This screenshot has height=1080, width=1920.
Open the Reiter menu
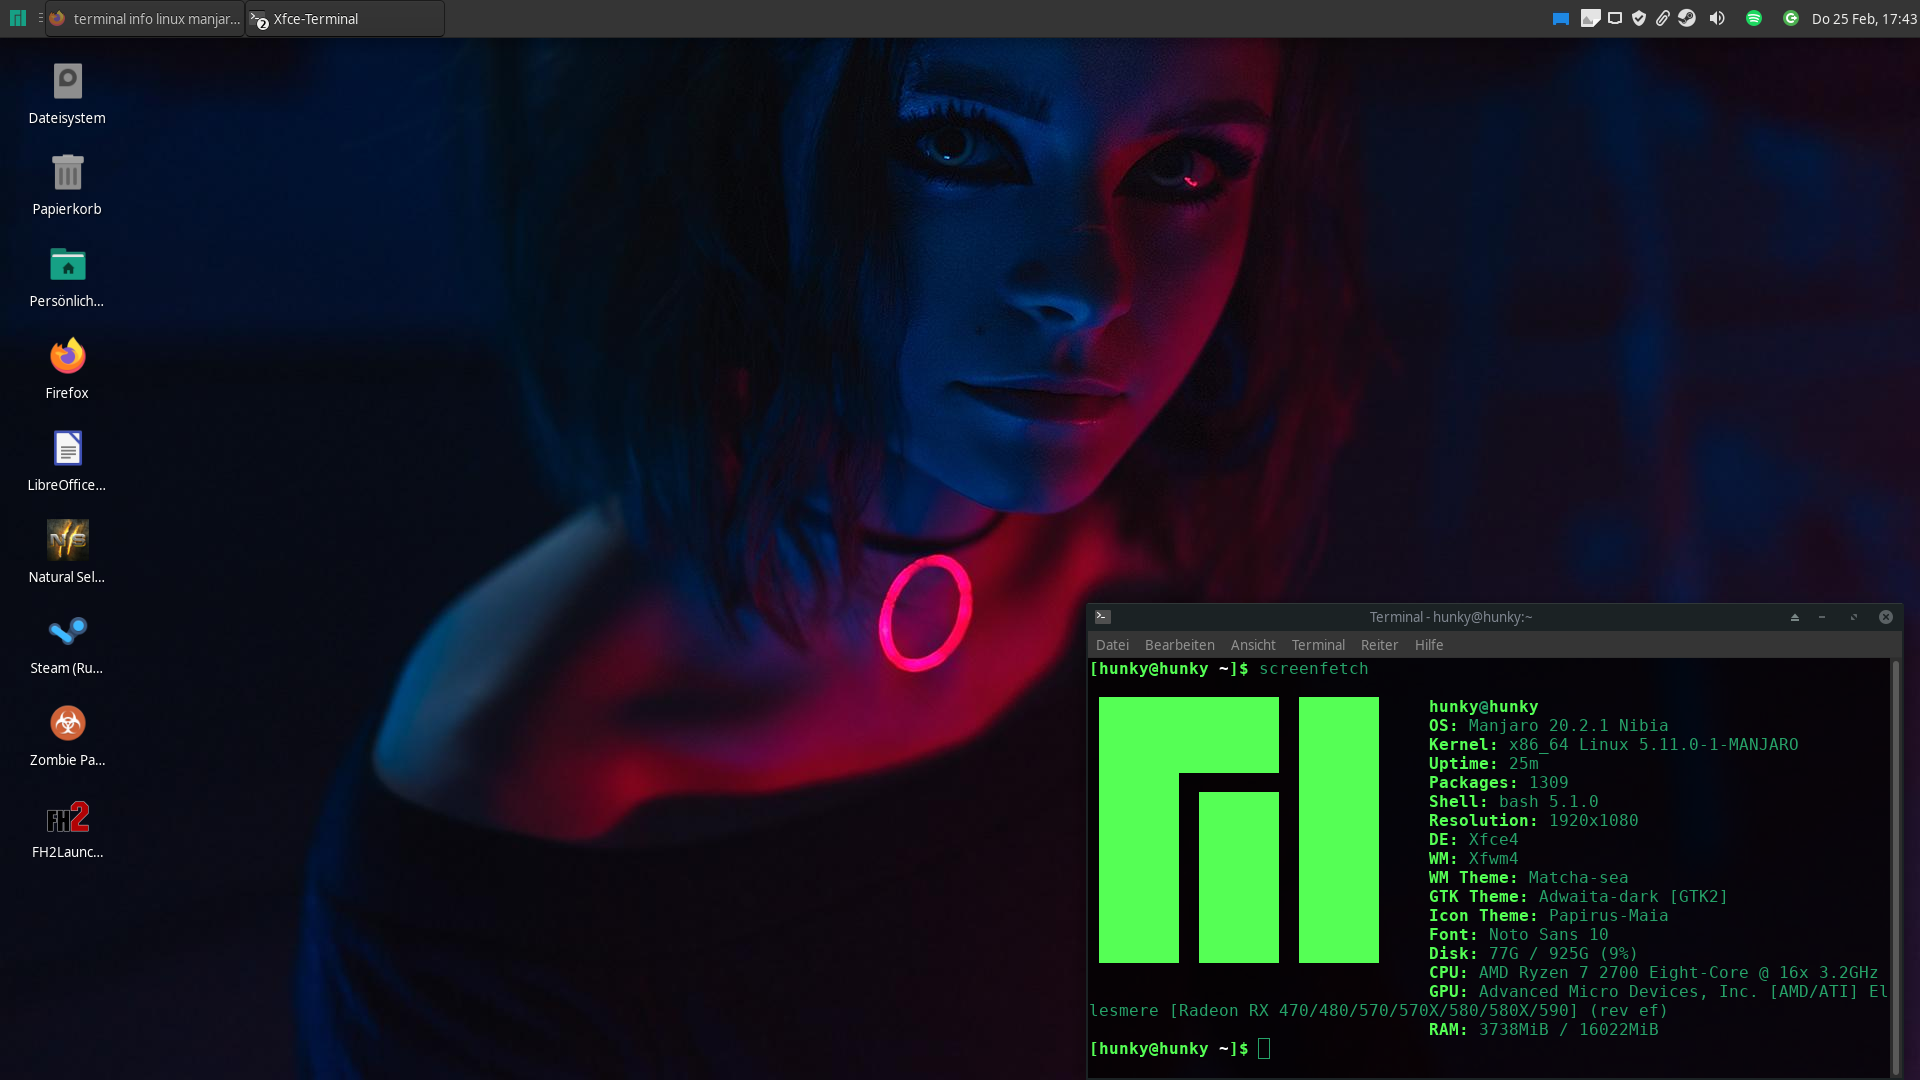pyautogui.click(x=1379, y=645)
